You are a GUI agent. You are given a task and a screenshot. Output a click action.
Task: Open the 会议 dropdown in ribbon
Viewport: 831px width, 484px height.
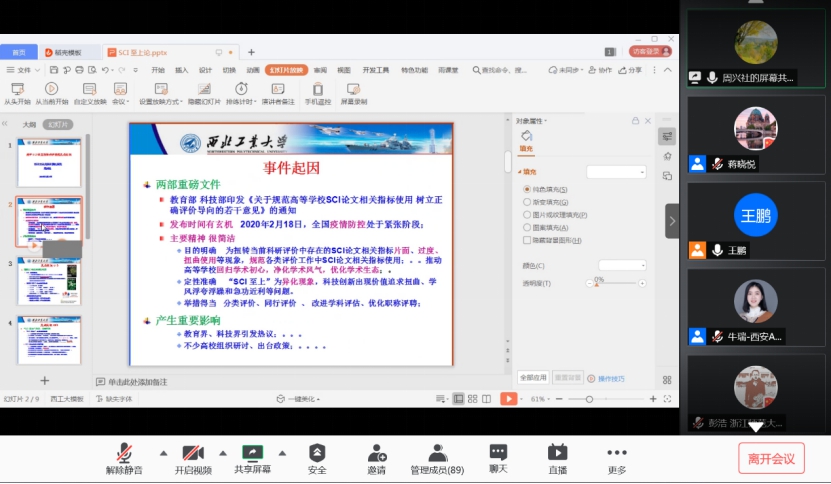(x=120, y=94)
